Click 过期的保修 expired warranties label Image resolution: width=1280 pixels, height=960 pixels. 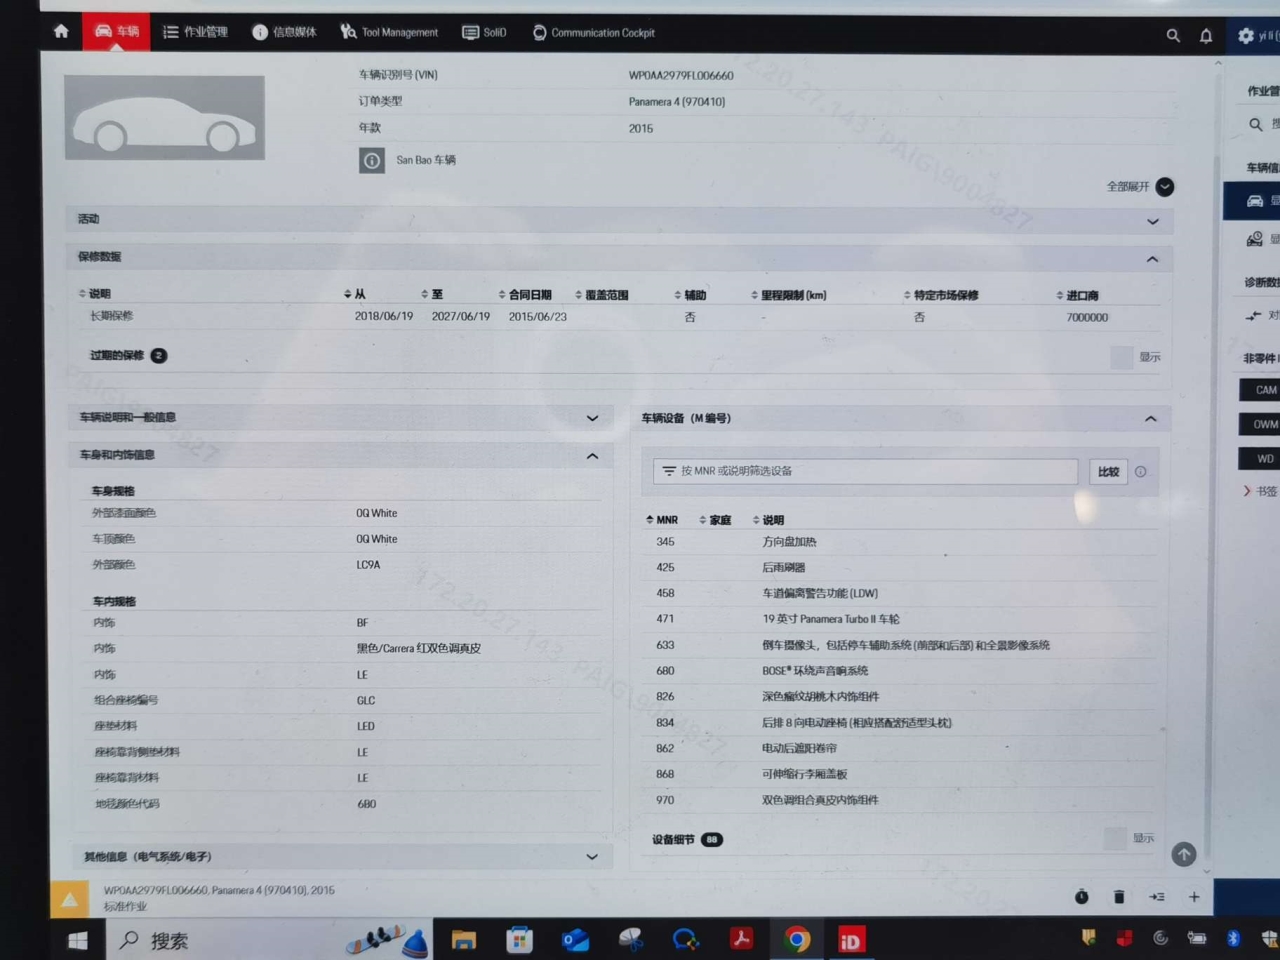pos(117,355)
